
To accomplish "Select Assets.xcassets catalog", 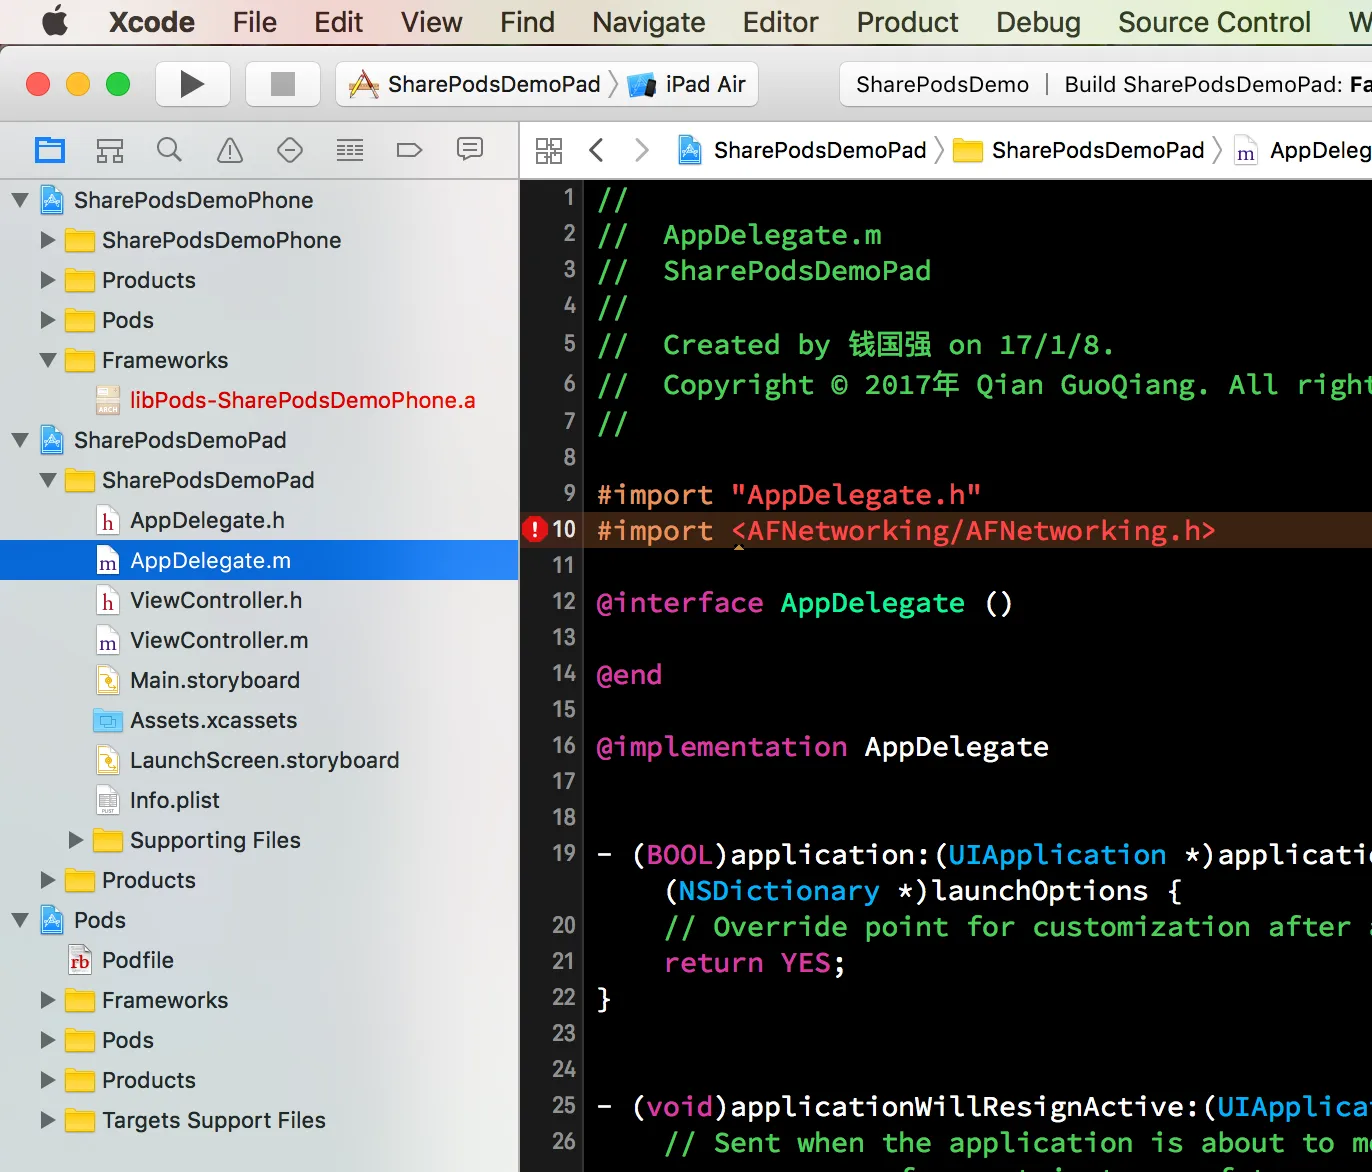I will pyautogui.click(x=213, y=720).
